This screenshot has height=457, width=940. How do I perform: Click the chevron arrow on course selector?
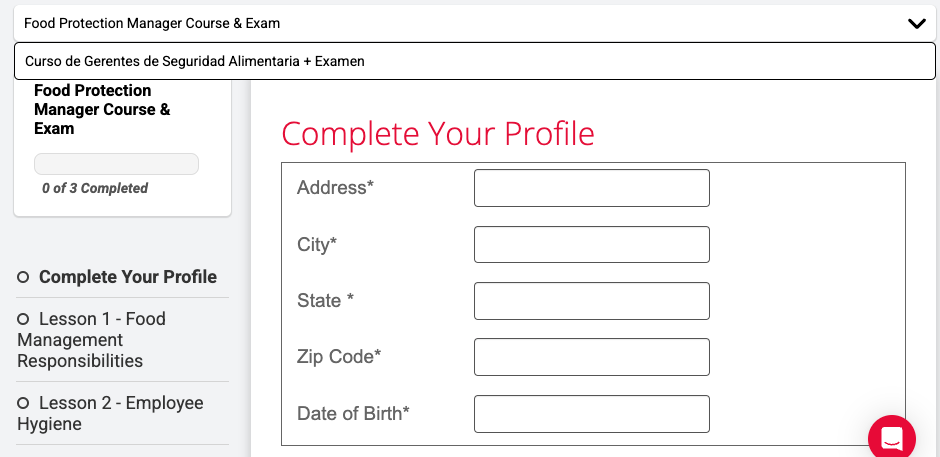pyautogui.click(x=917, y=23)
